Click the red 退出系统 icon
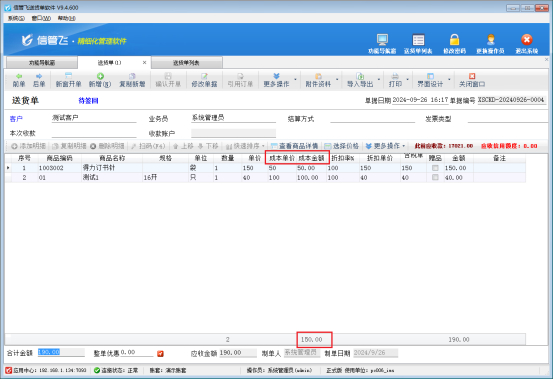The image size is (554, 379). pos(526,40)
